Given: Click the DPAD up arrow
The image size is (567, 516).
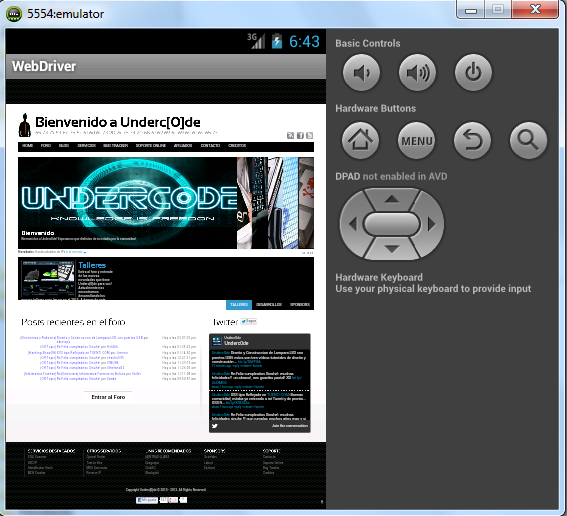Looking at the screenshot, I should click(x=392, y=199).
